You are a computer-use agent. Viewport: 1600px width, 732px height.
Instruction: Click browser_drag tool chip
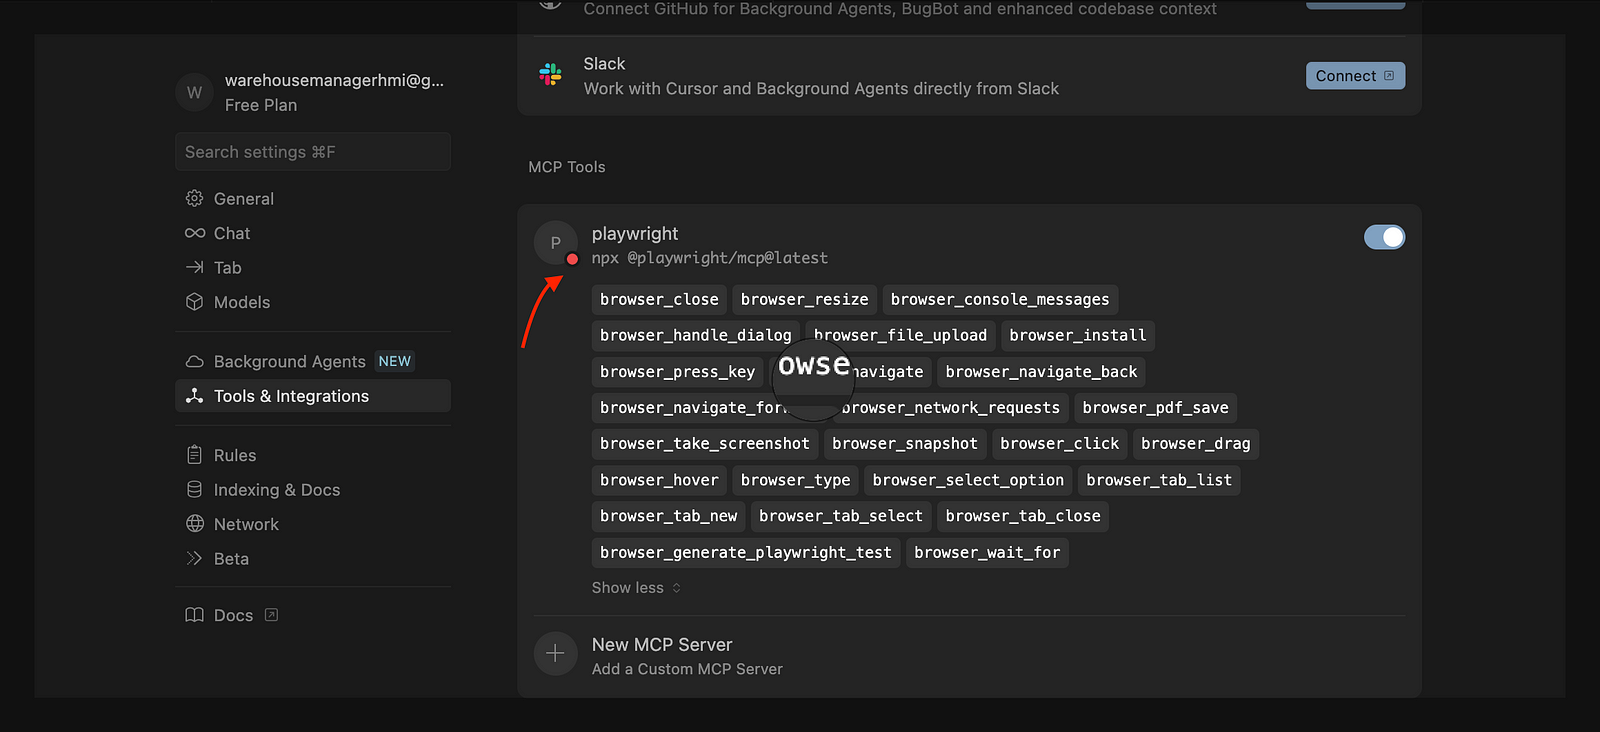[1195, 443]
